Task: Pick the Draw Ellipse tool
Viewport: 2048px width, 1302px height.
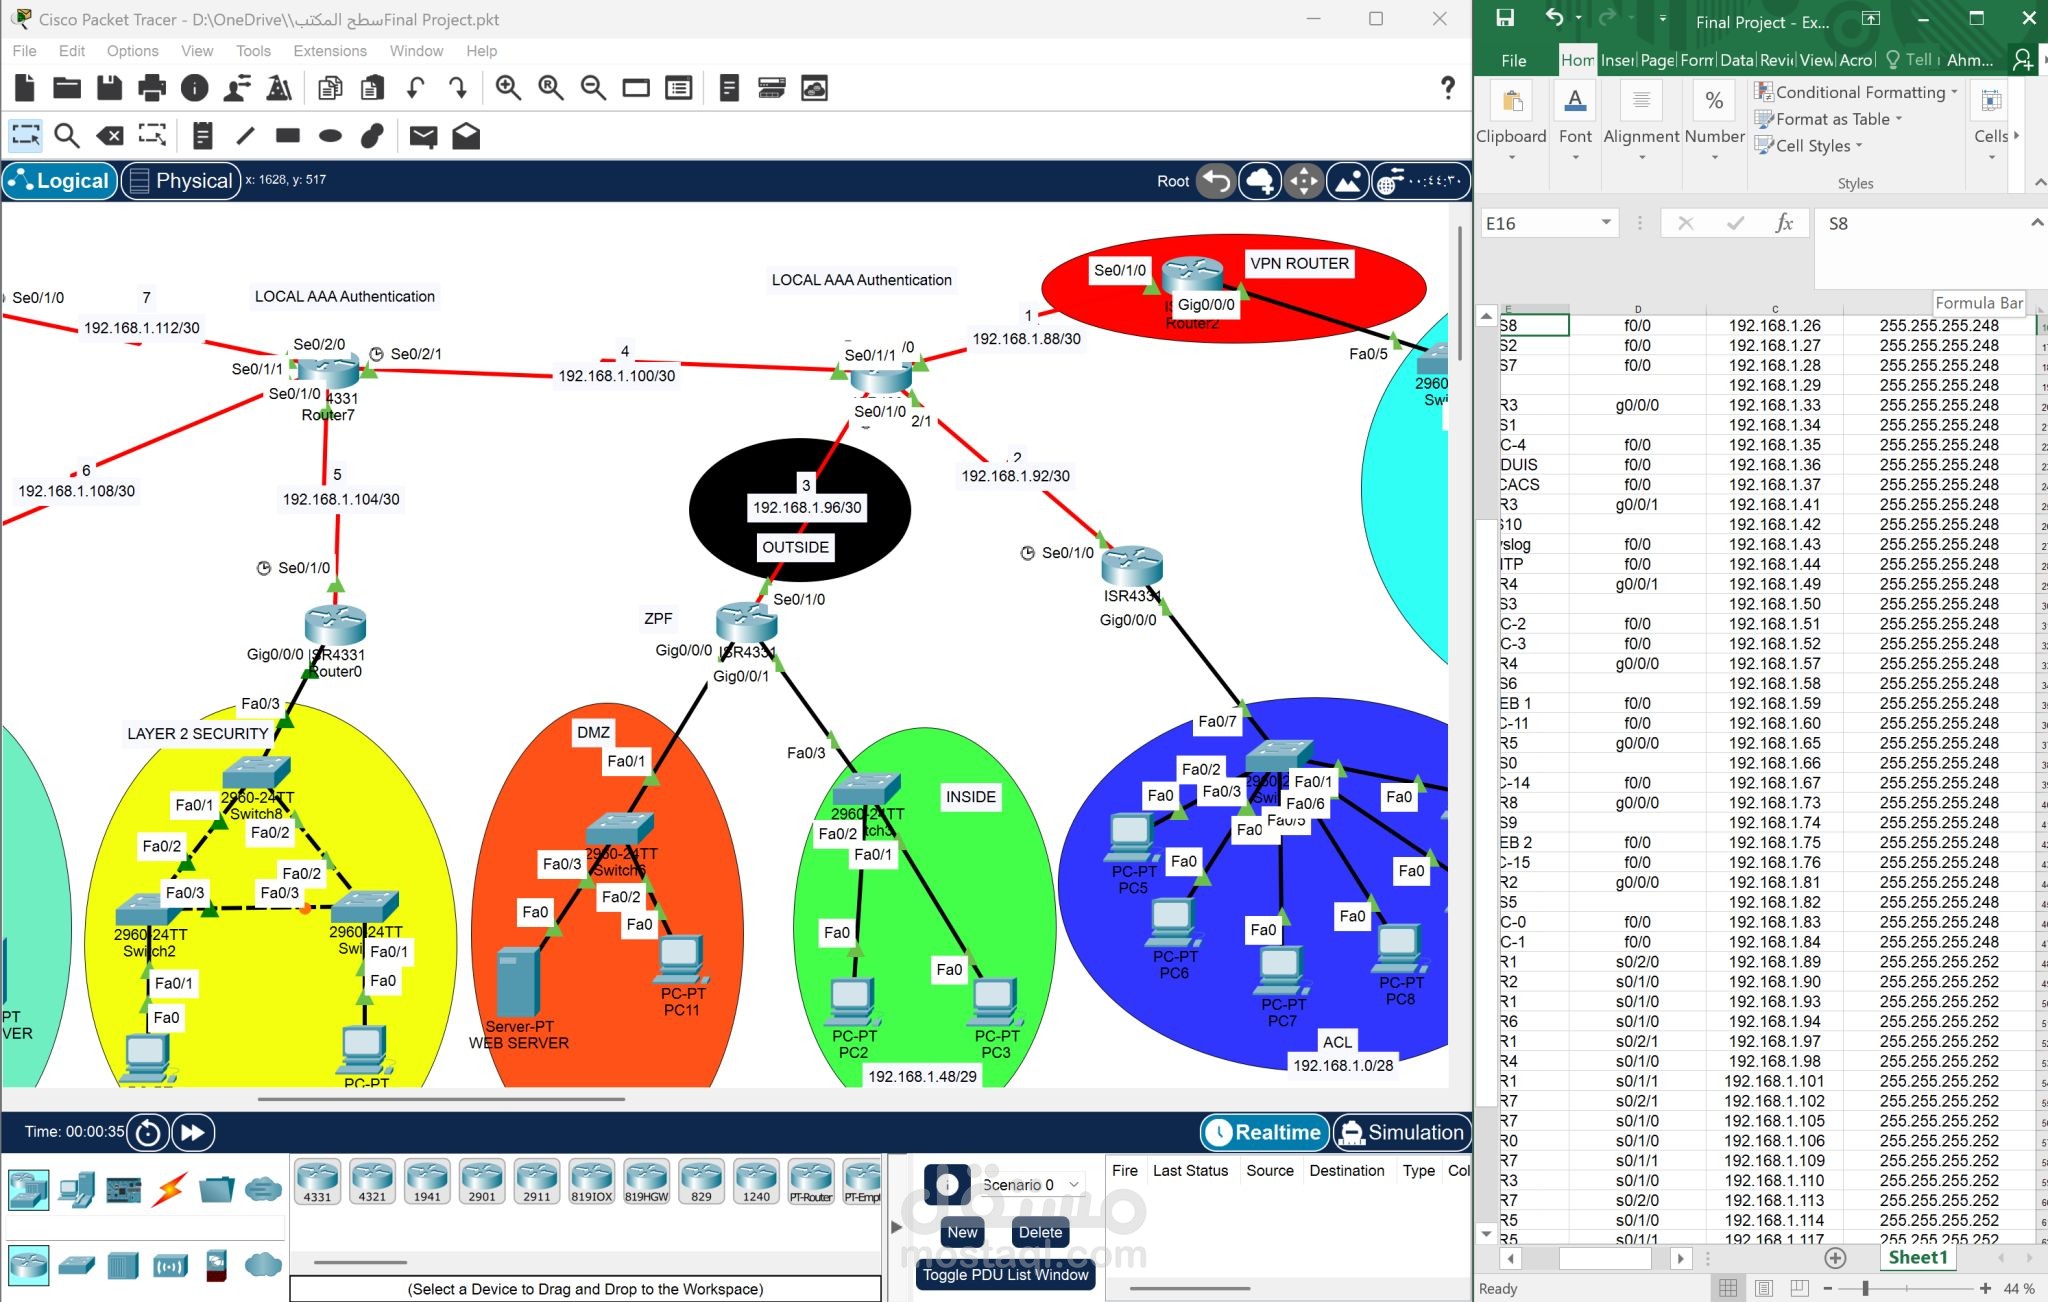Action: [330, 136]
